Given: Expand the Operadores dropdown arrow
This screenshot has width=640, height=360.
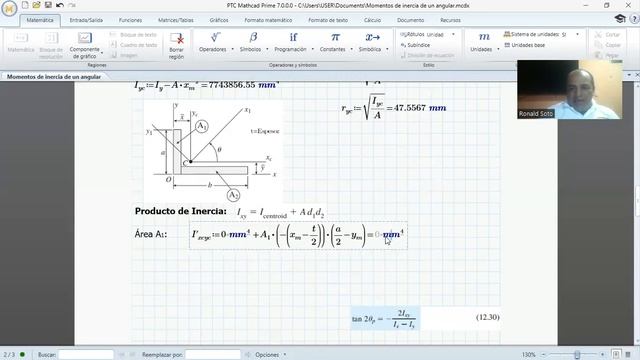Looking at the screenshot, I should tap(232, 49).
